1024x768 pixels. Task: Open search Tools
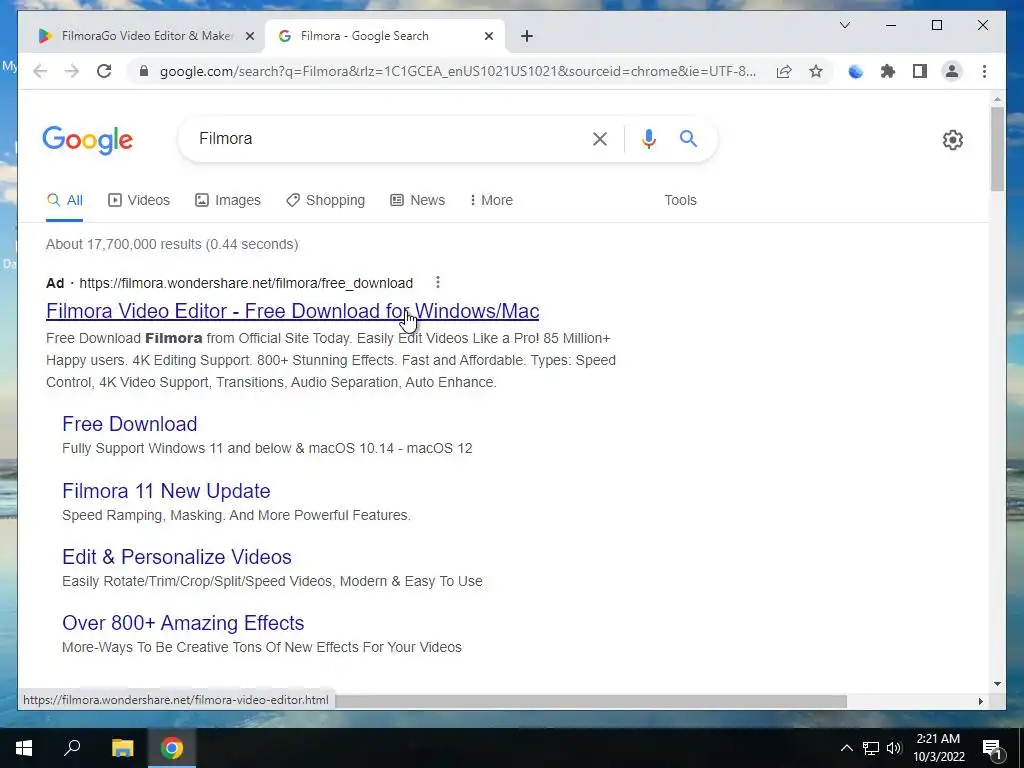point(680,200)
